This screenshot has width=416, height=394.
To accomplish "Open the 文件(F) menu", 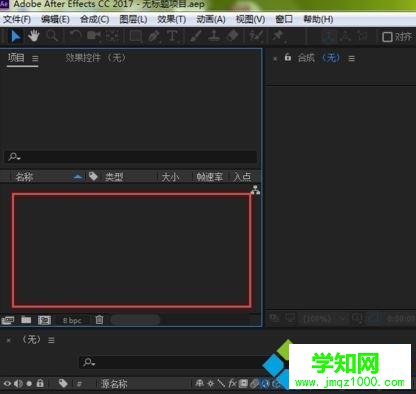I will [x=17, y=19].
